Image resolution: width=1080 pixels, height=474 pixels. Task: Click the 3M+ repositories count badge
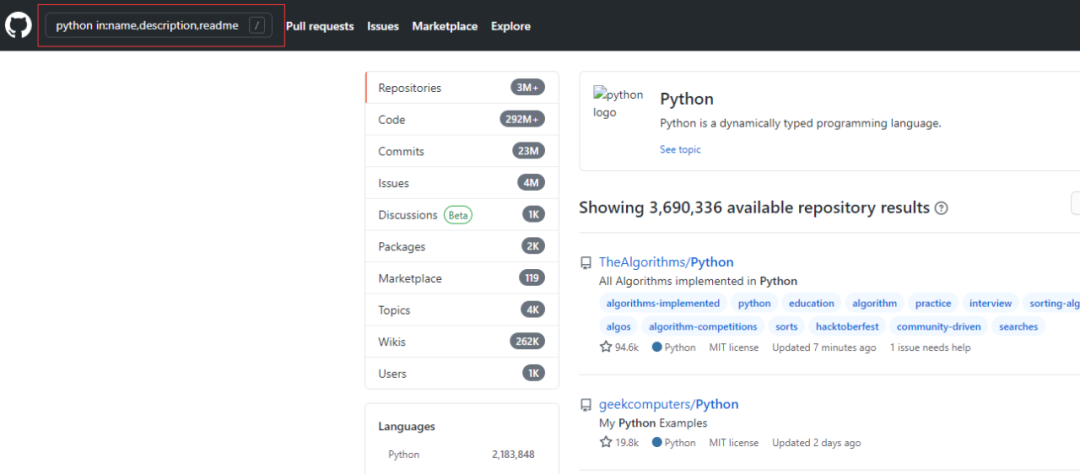point(528,87)
